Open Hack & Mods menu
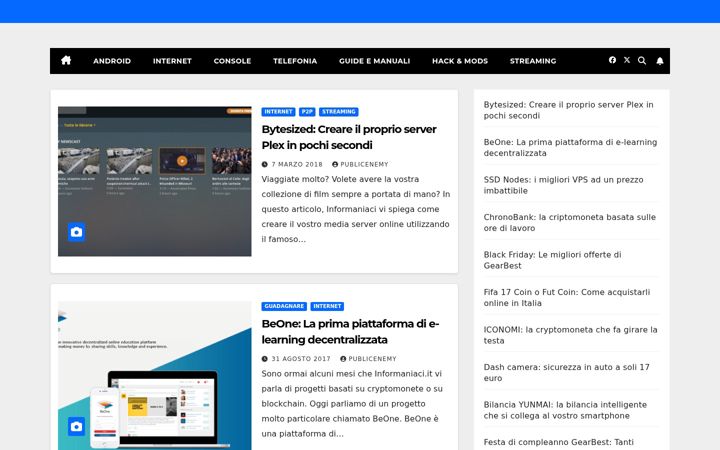Screen dimensions: 720x450 (460, 61)
